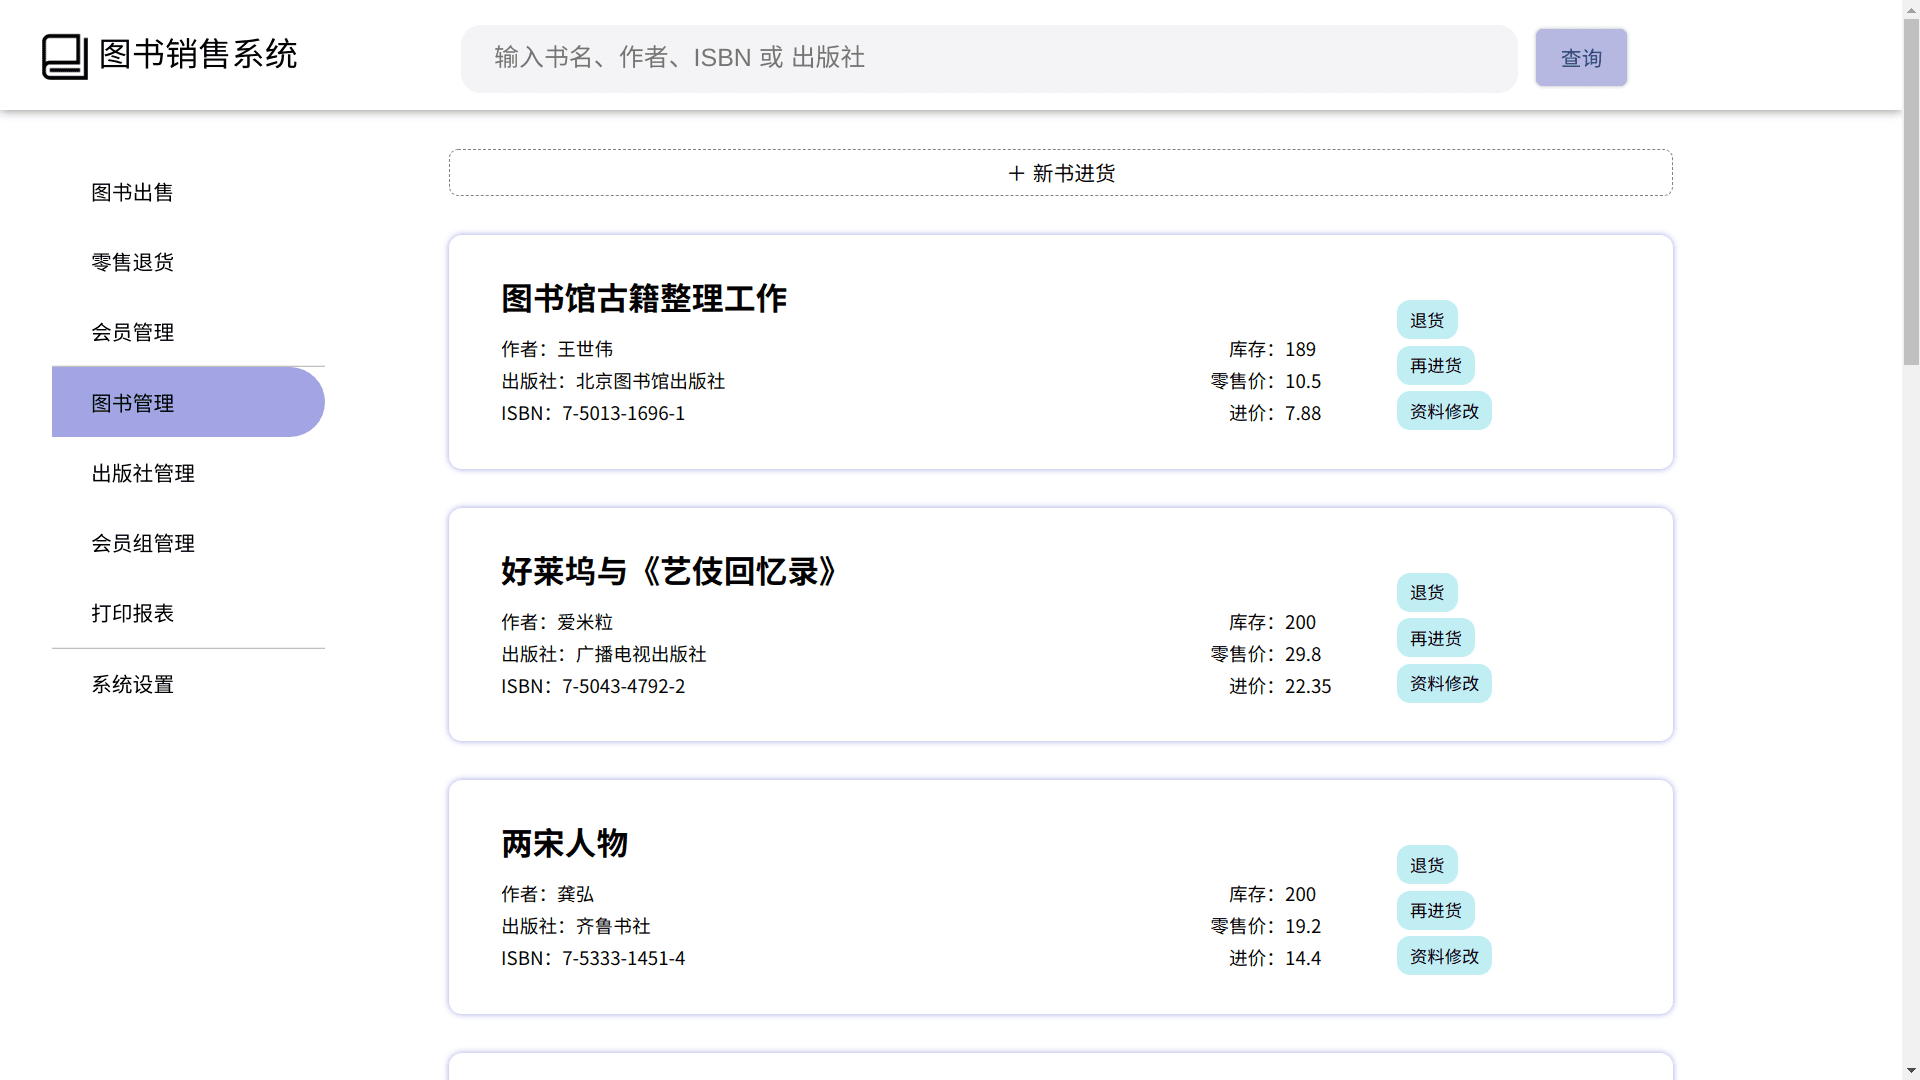This screenshot has width=1920, height=1080.
Task: Click 退货 for 好莱坞与《艺伎回忆录》
Action: tap(1427, 593)
